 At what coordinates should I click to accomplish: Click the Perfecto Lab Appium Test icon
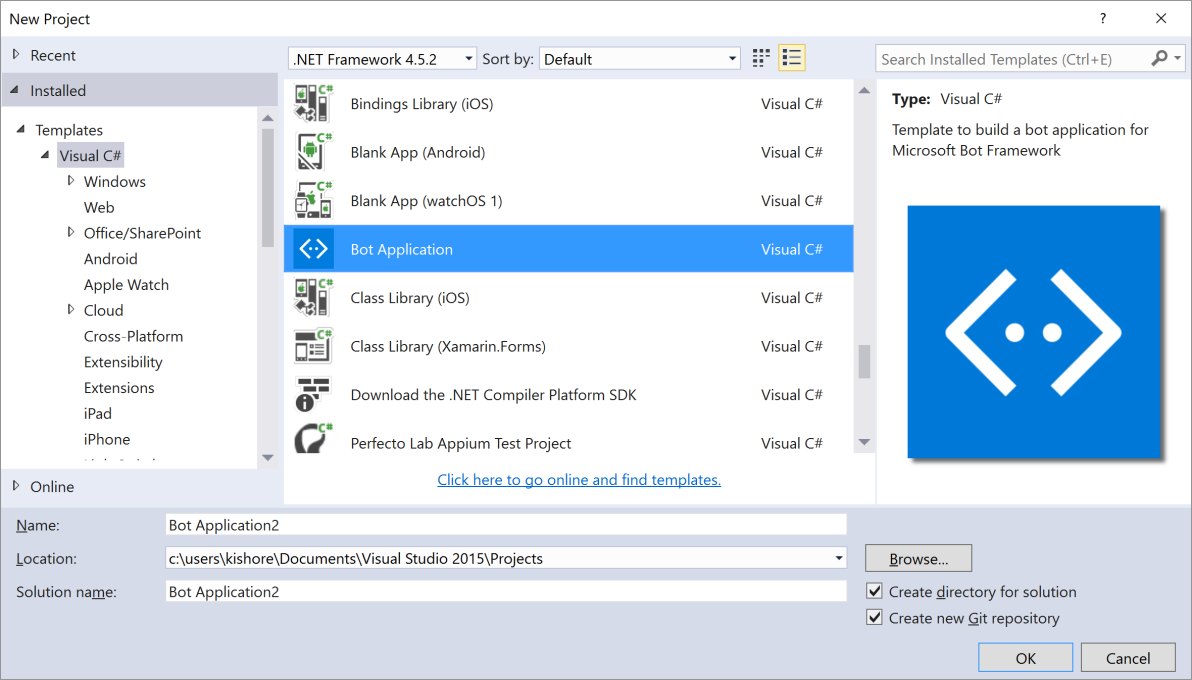click(314, 439)
